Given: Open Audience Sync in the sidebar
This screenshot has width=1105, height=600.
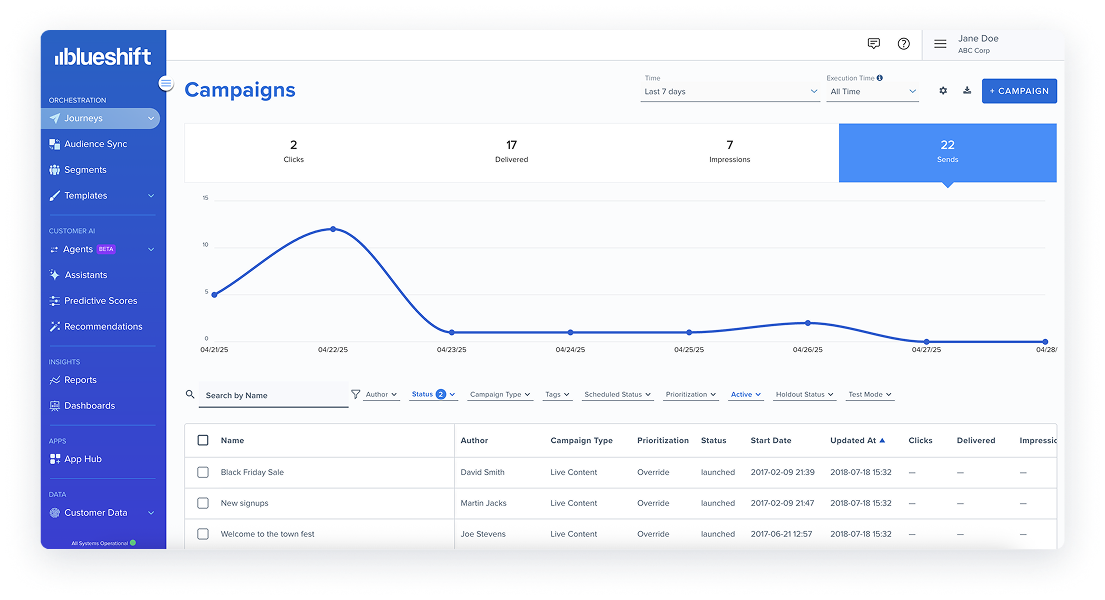Looking at the screenshot, I should (95, 144).
